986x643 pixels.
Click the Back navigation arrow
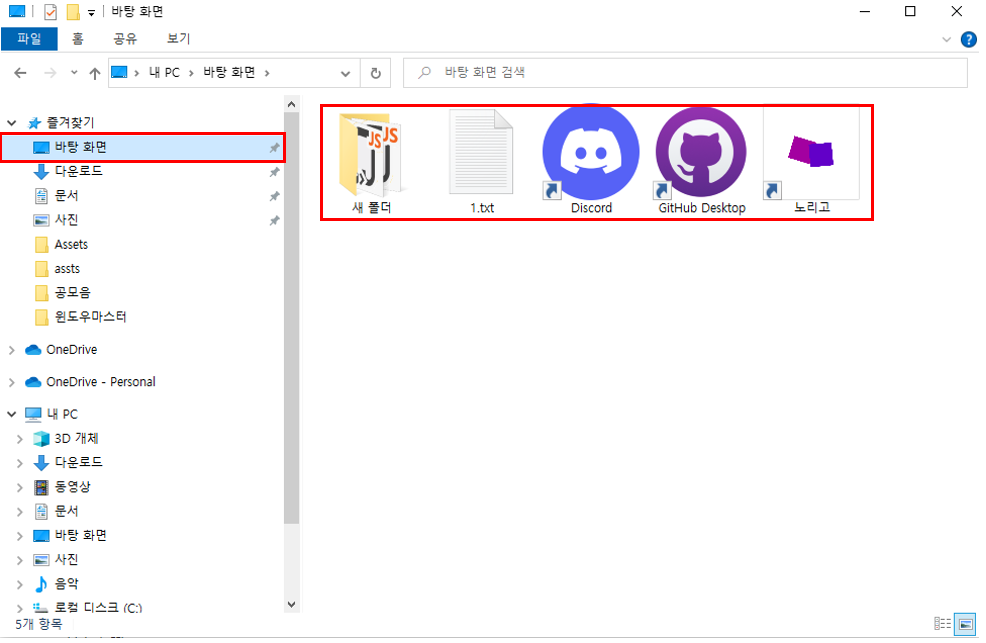point(20,74)
